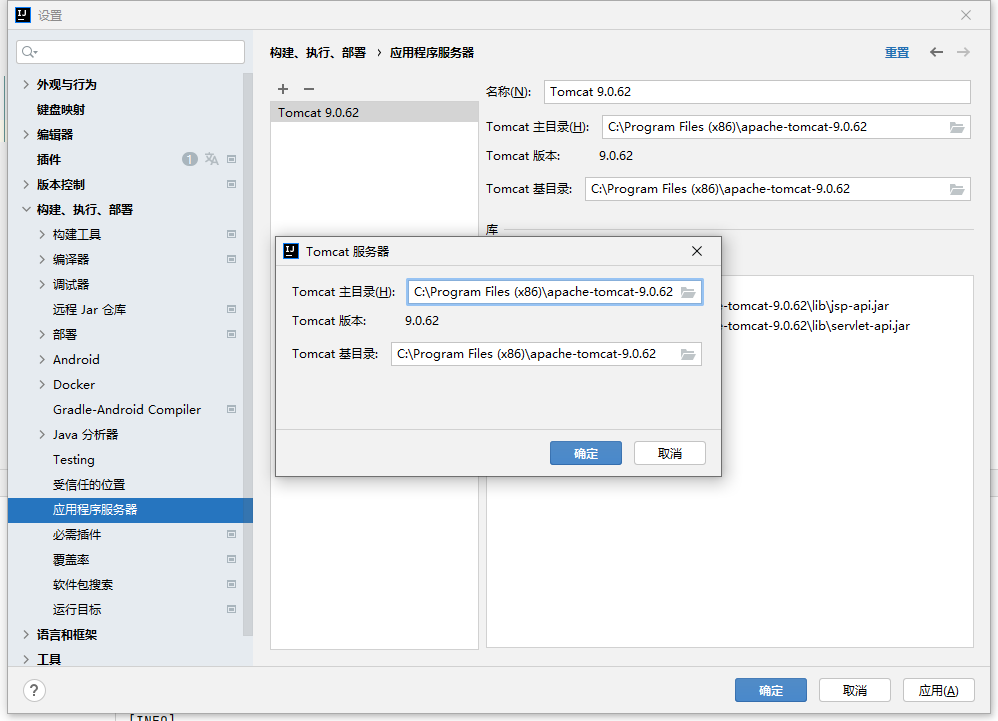Close the 设置 window

click(x=966, y=15)
